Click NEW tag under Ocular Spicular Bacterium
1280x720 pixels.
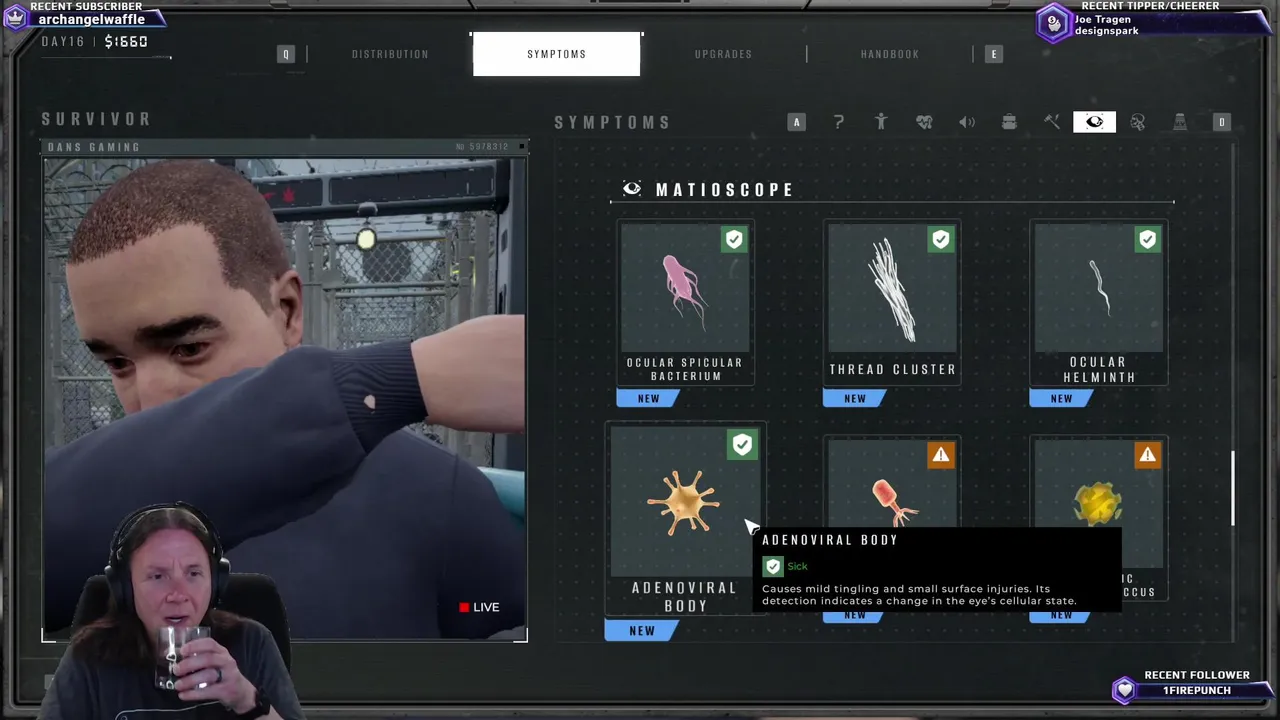click(649, 398)
